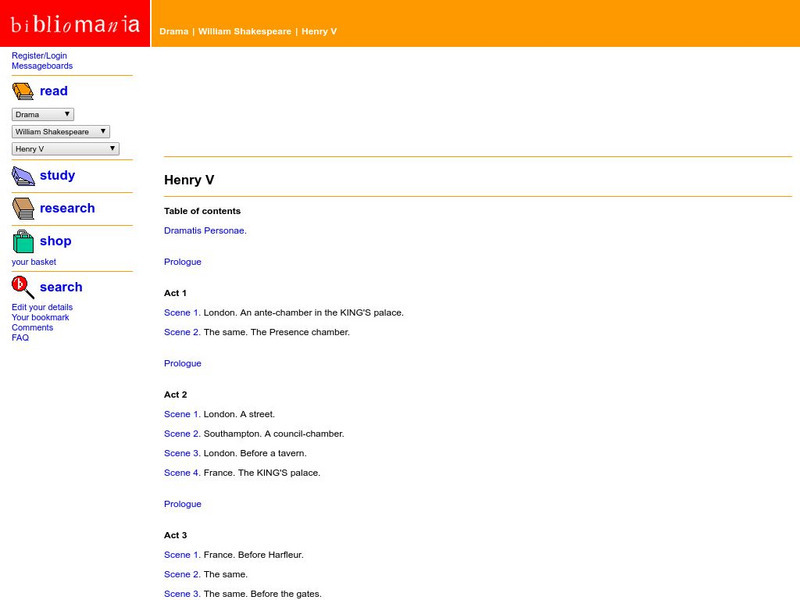
Task: Open the Prologue before Act 1
Action: click(183, 262)
